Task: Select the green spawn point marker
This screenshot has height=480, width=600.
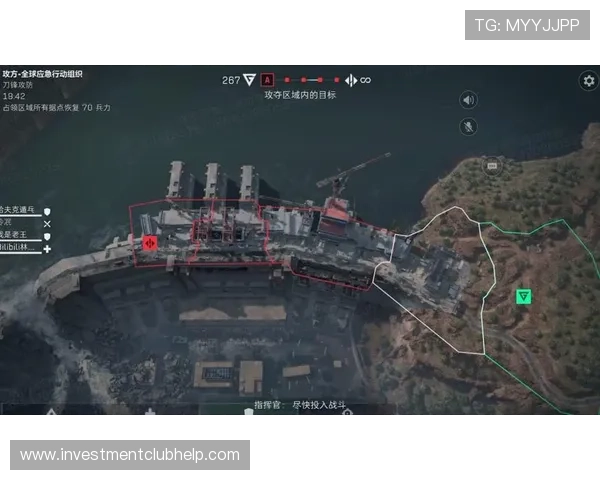Action: click(523, 296)
